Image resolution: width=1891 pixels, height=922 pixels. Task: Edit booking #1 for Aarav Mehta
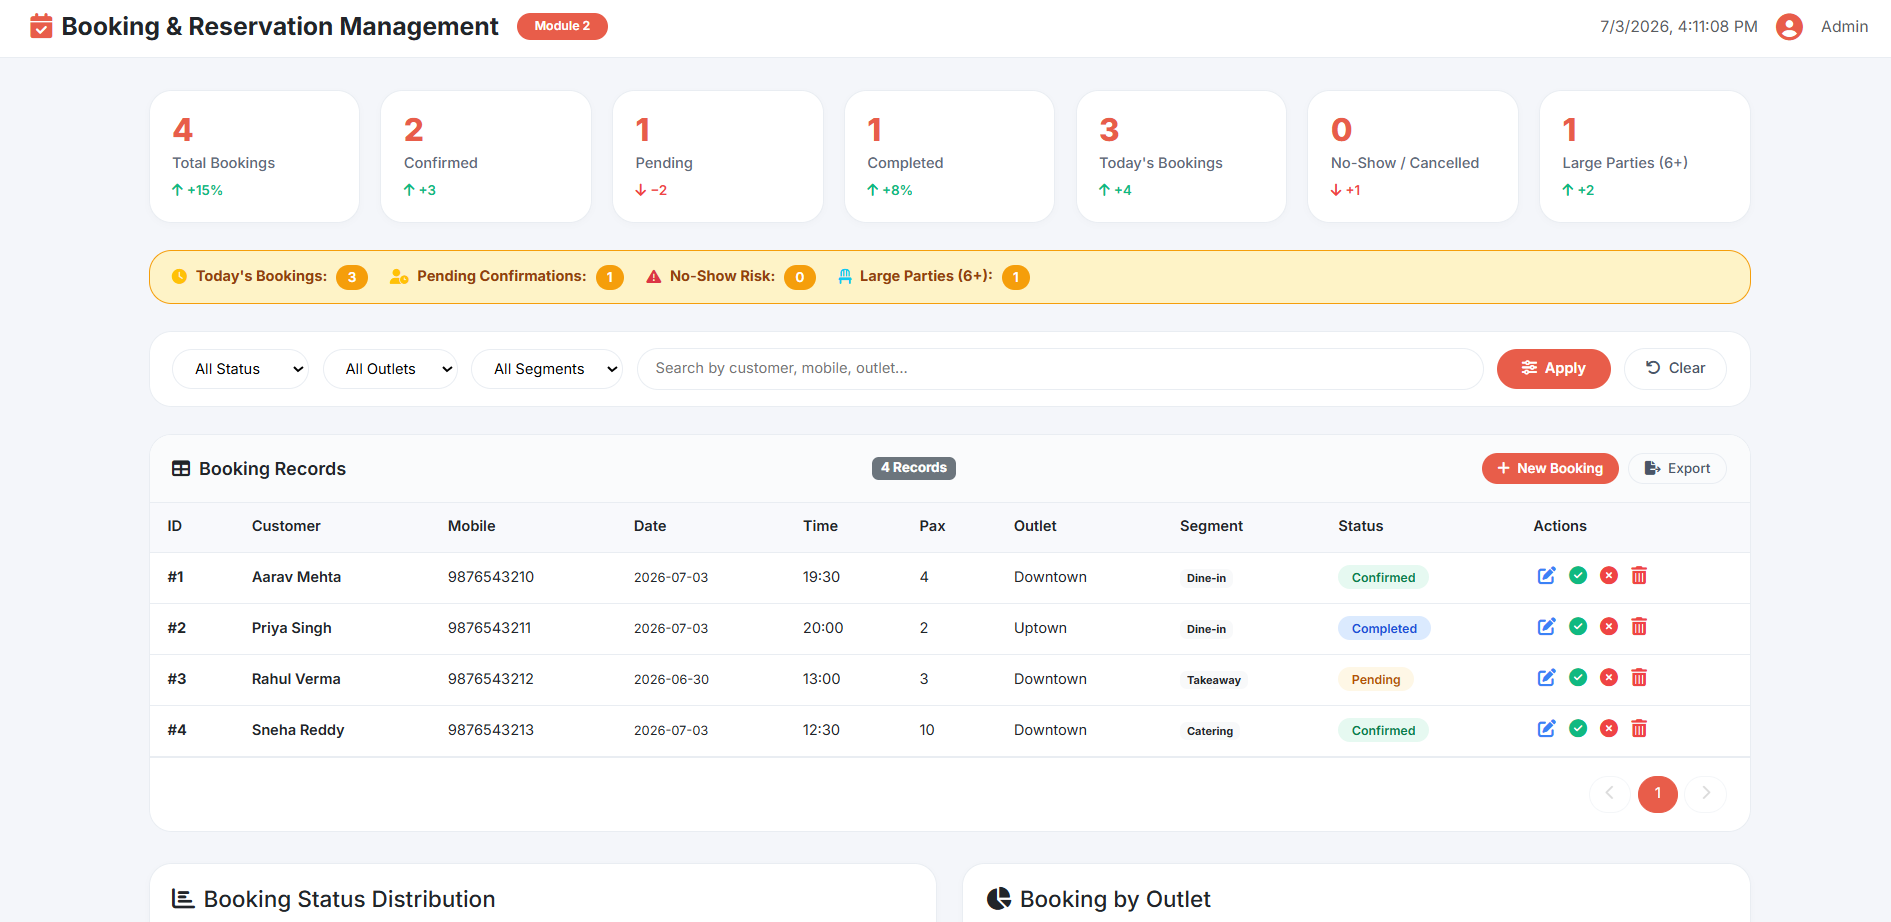click(x=1546, y=576)
